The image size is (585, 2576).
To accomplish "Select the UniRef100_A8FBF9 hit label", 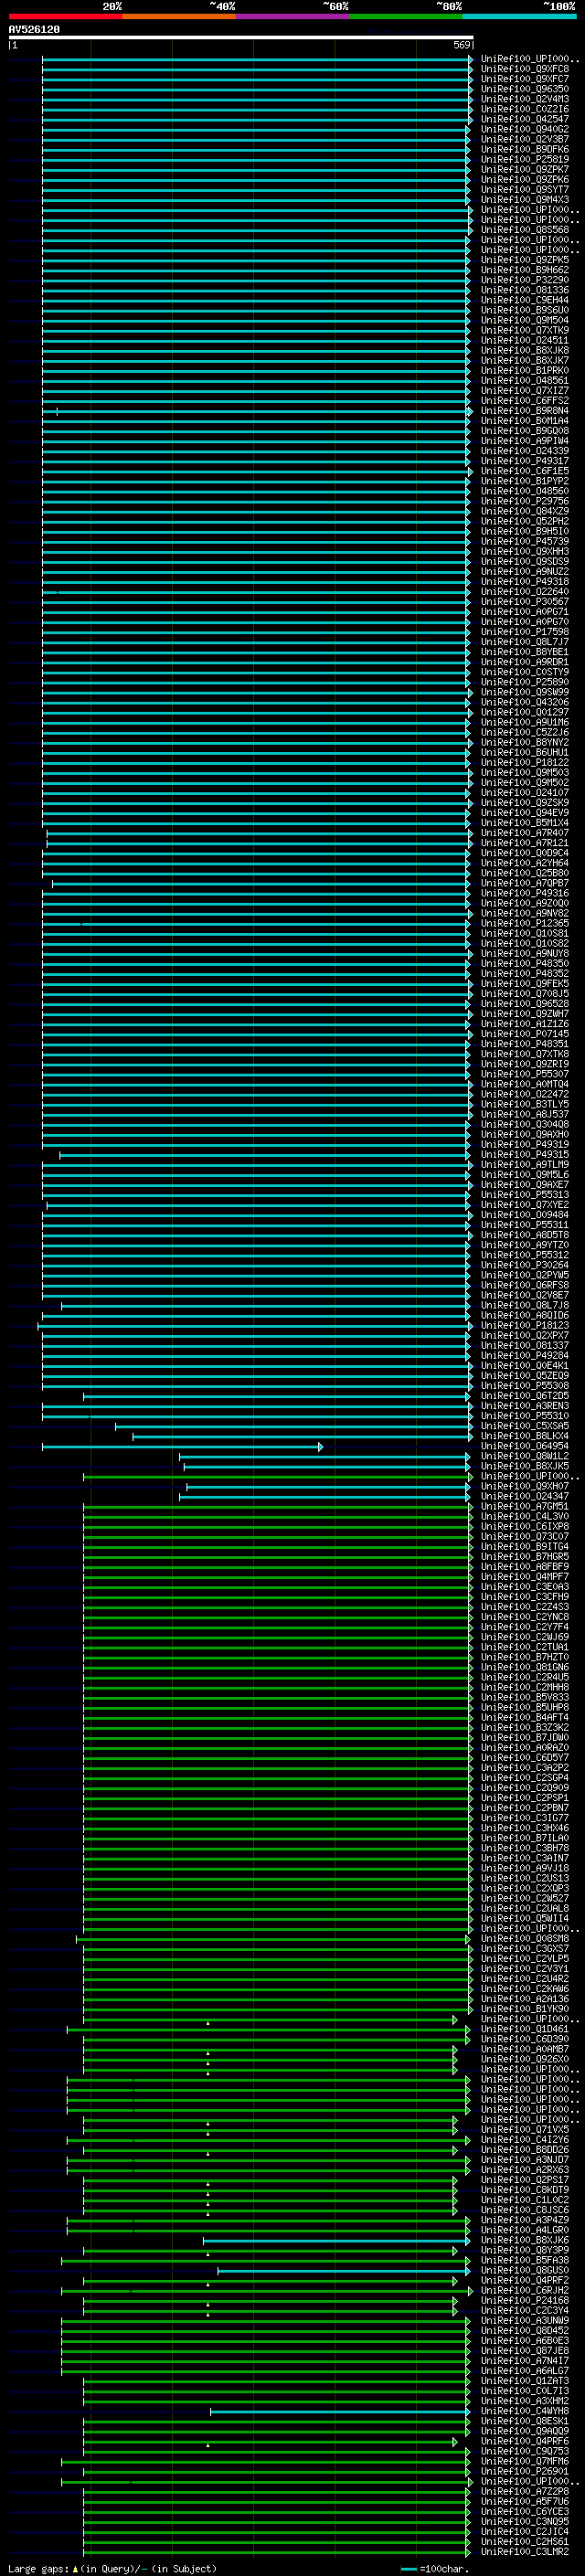I will [x=525, y=1567].
